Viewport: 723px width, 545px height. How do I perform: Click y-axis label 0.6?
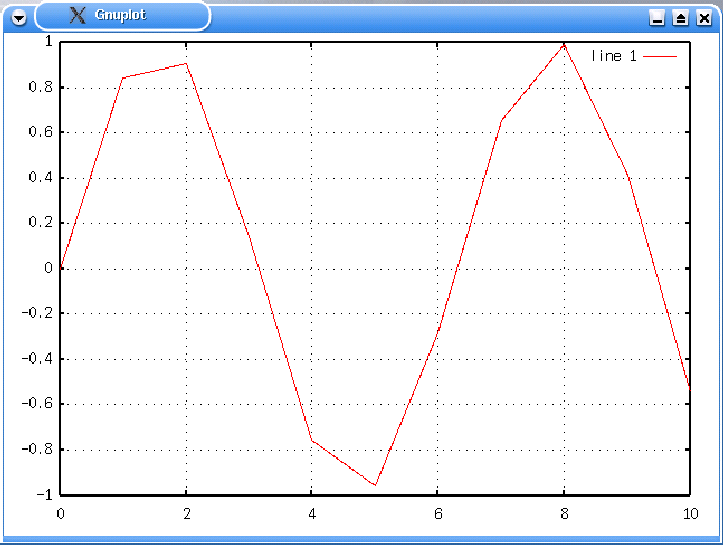(41, 132)
